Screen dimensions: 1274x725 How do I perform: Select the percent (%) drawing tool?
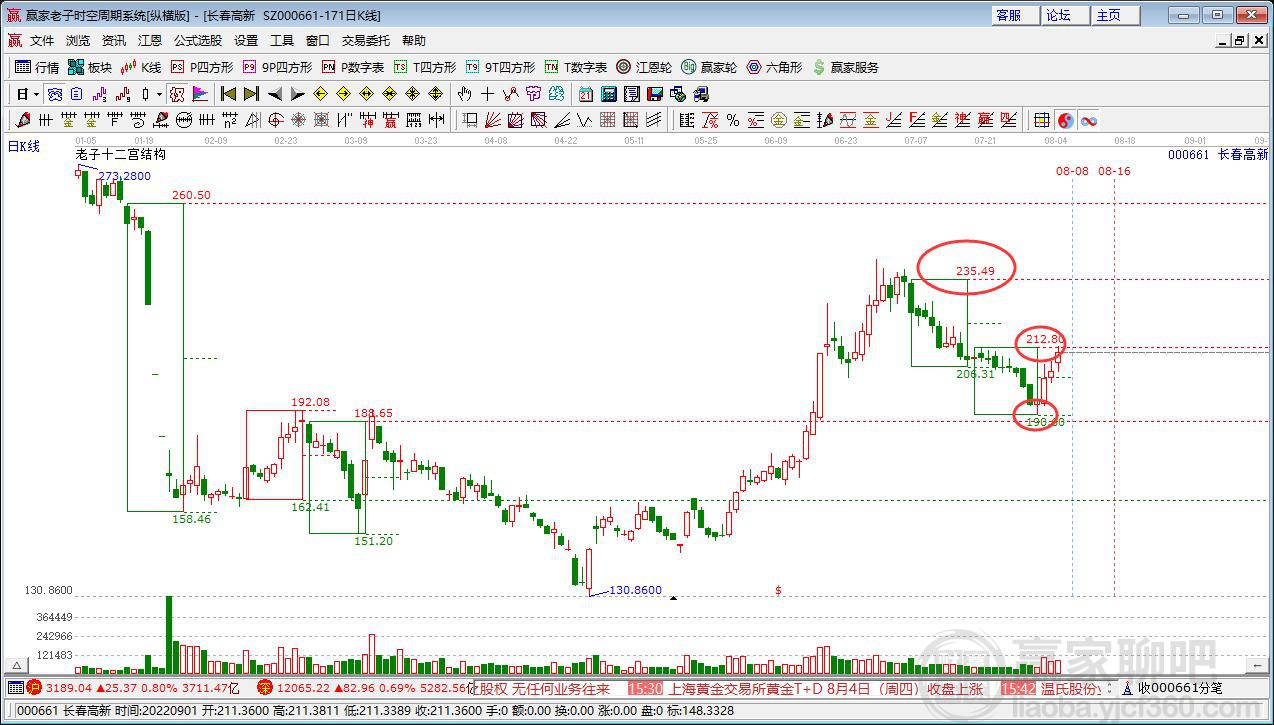coord(733,121)
